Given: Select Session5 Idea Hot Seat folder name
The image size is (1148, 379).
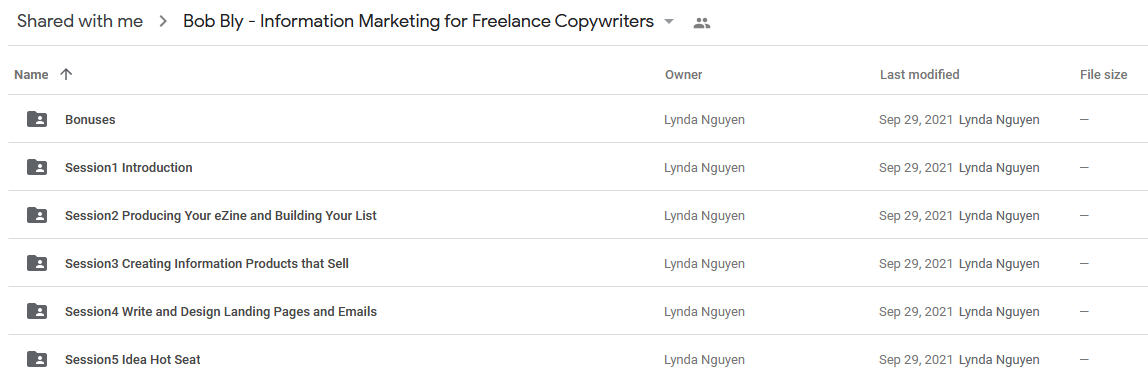Looking at the screenshot, I should point(133,359).
